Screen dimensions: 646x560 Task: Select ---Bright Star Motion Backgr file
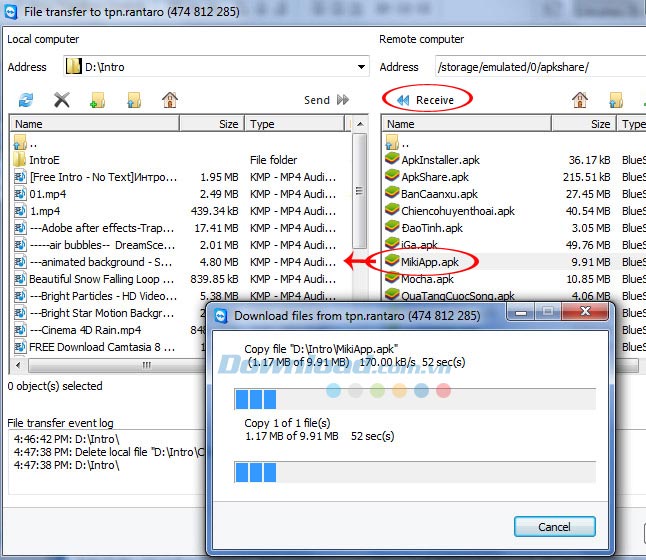pyautogui.click(x=94, y=313)
